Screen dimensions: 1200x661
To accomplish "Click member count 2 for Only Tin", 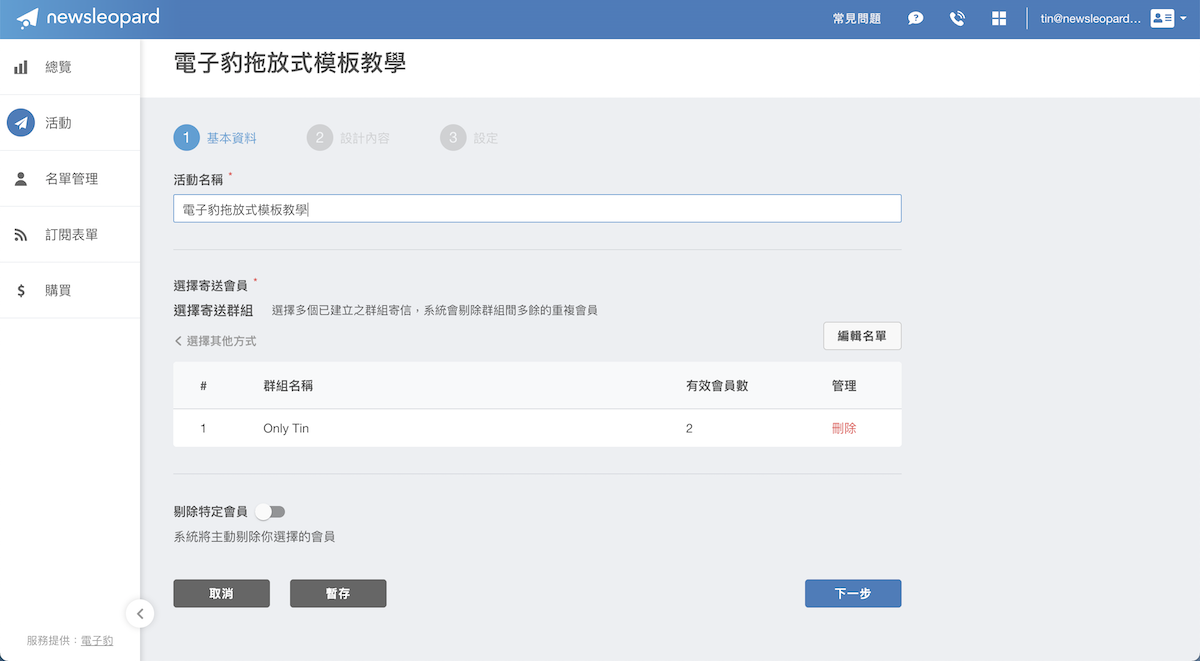I will 689,428.
